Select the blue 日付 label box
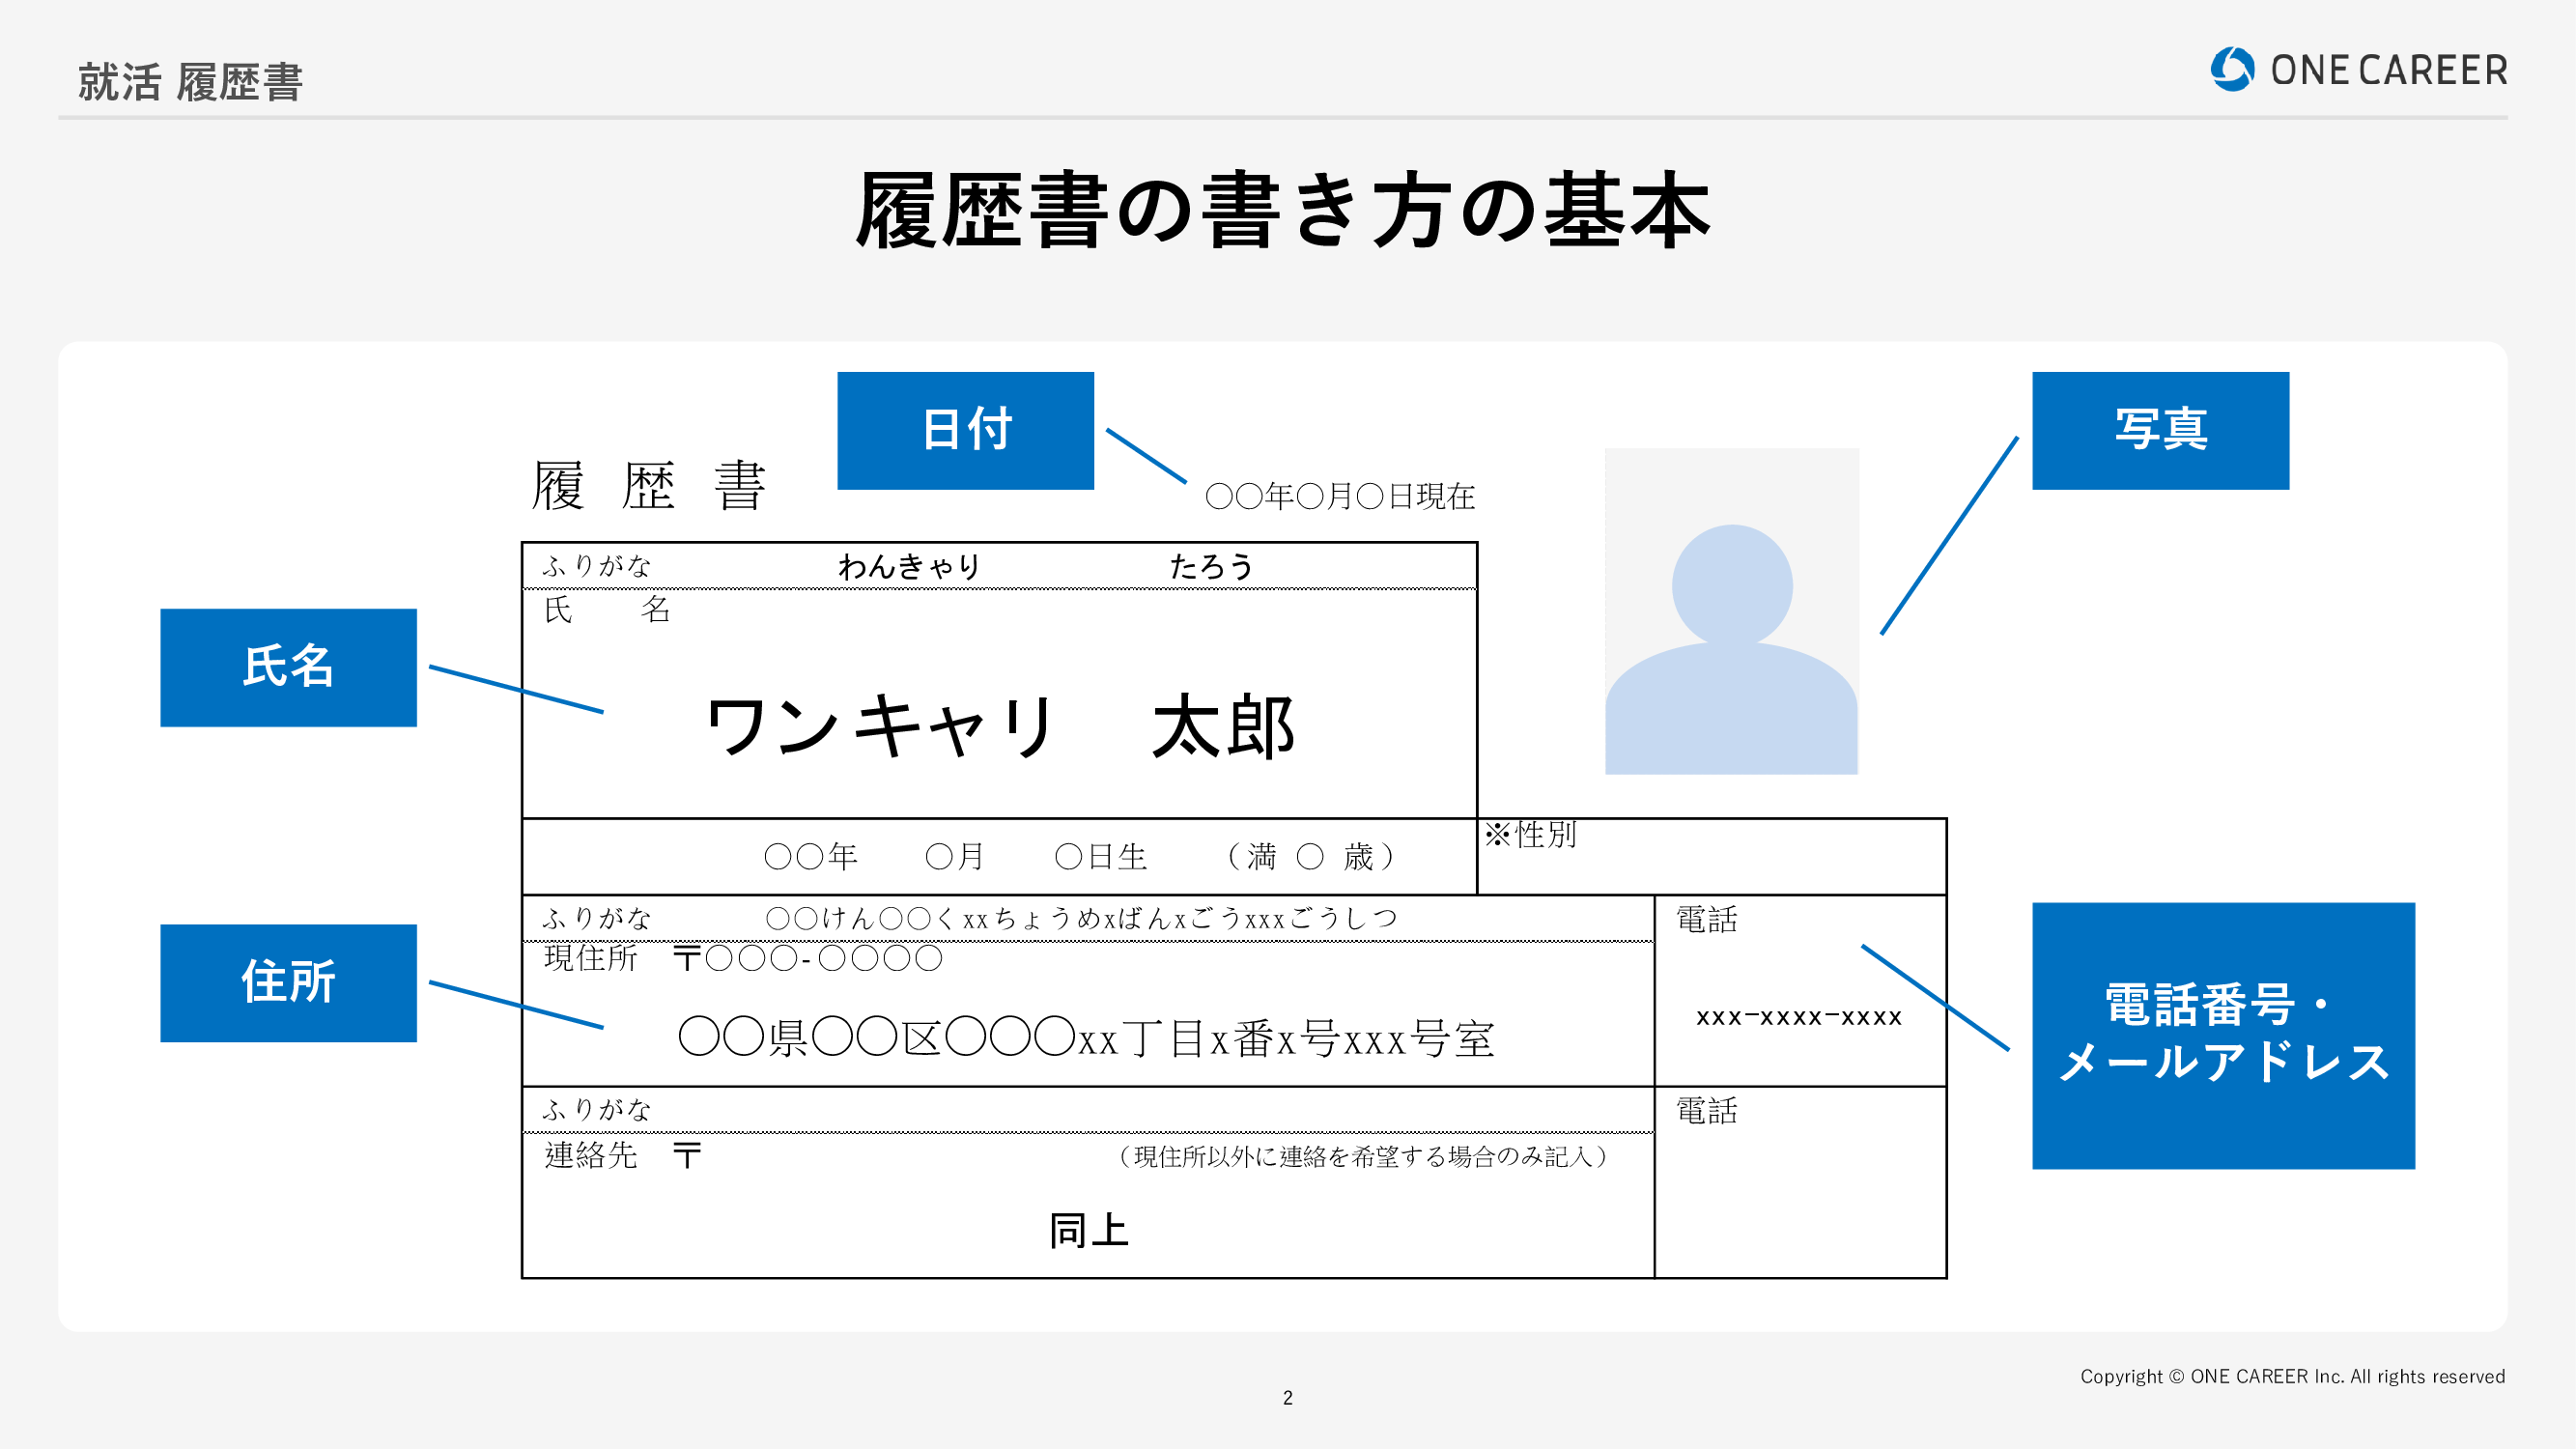2576x1449 pixels. point(965,430)
